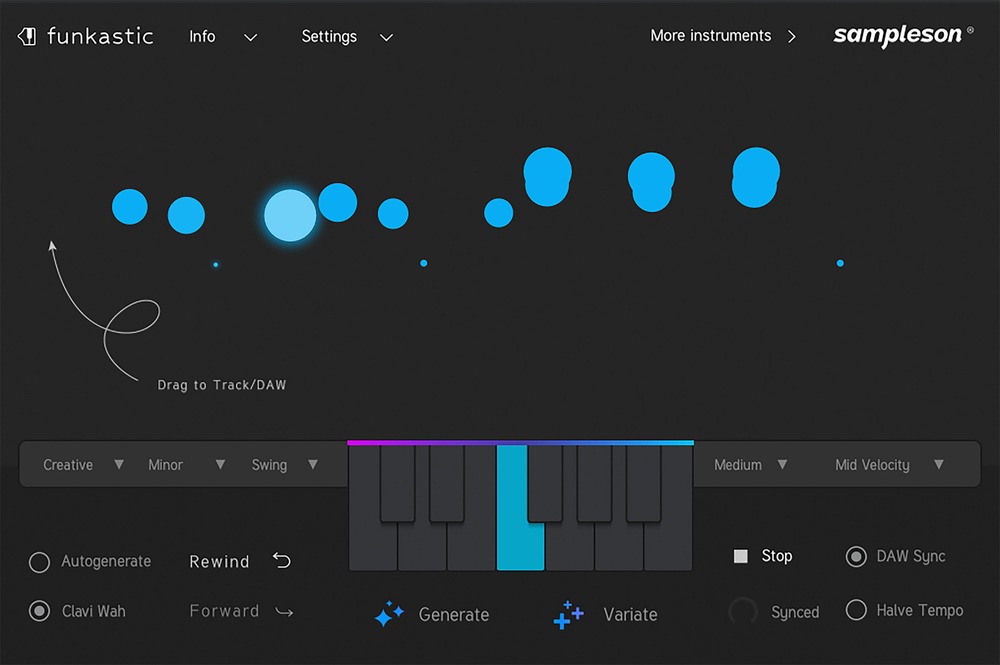The width and height of the screenshot is (1000, 665).
Task: Click the Rewind button label
Action: click(x=219, y=562)
